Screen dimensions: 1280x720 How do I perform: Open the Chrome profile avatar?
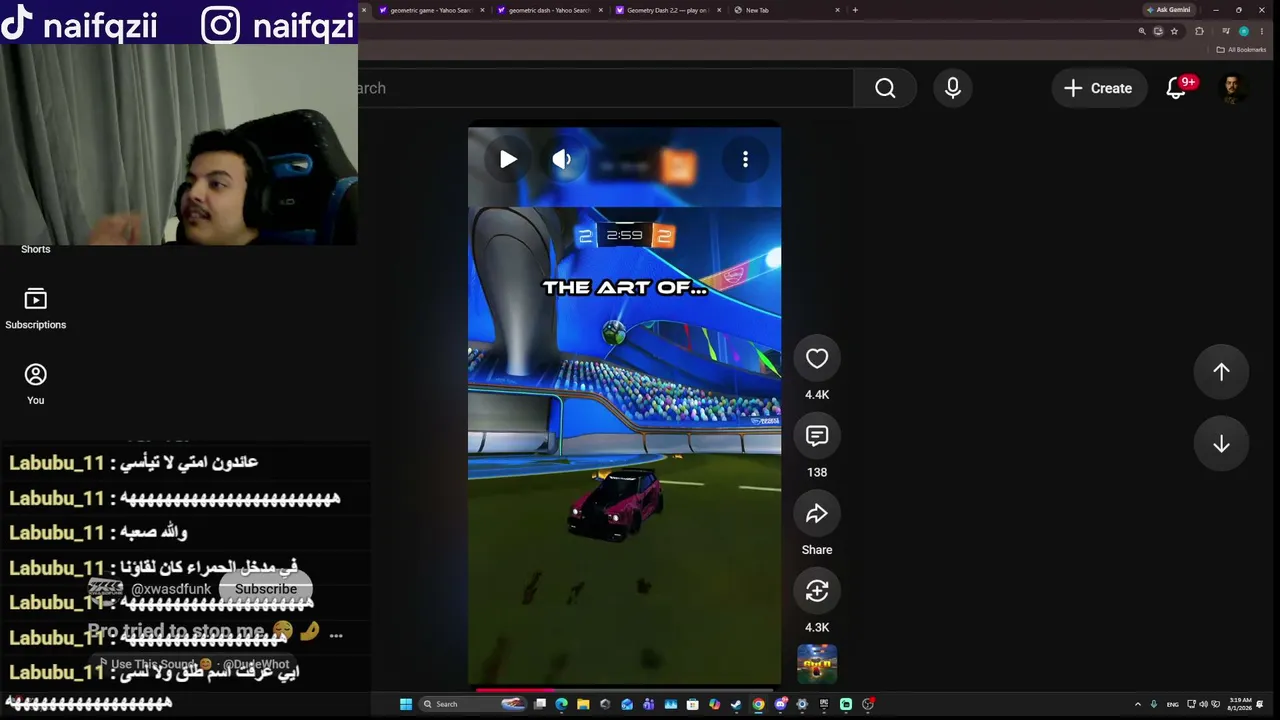(x=1244, y=31)
